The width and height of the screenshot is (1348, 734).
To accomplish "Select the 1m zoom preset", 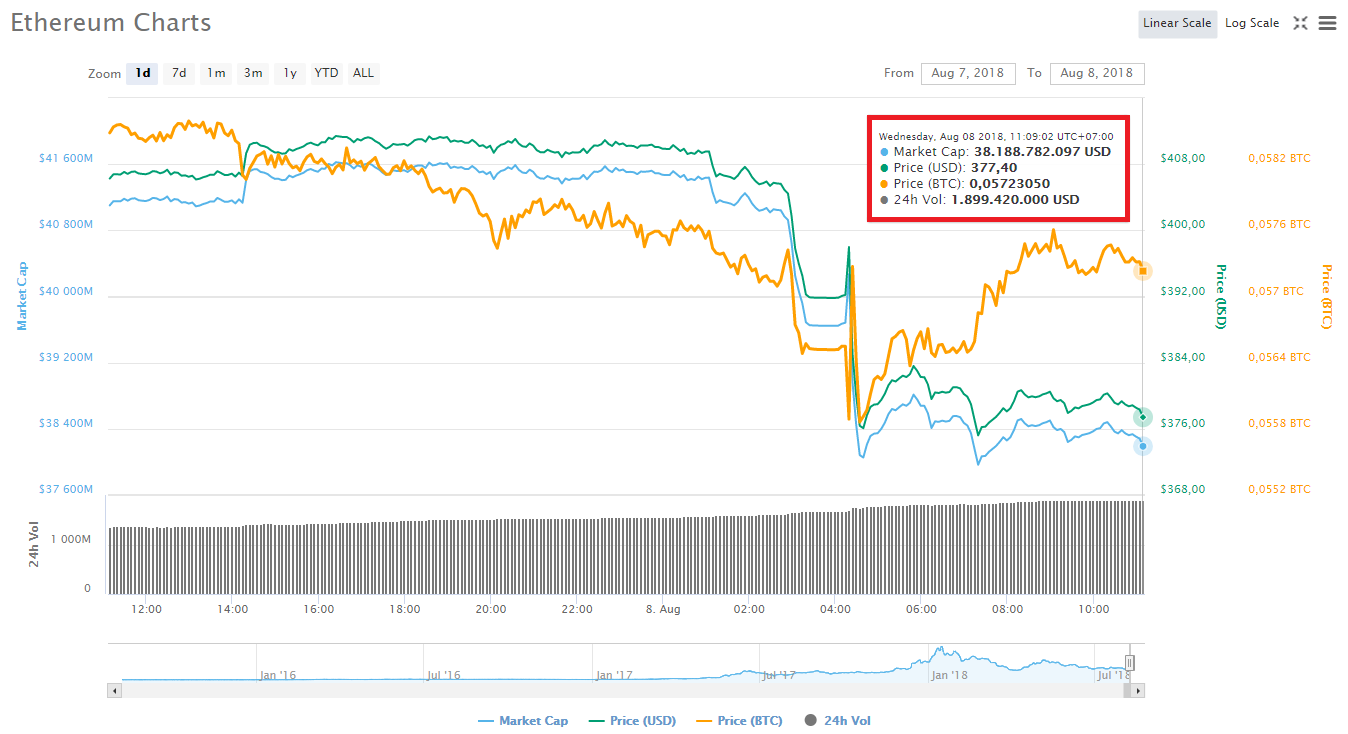I will click(x=215, y=72).
